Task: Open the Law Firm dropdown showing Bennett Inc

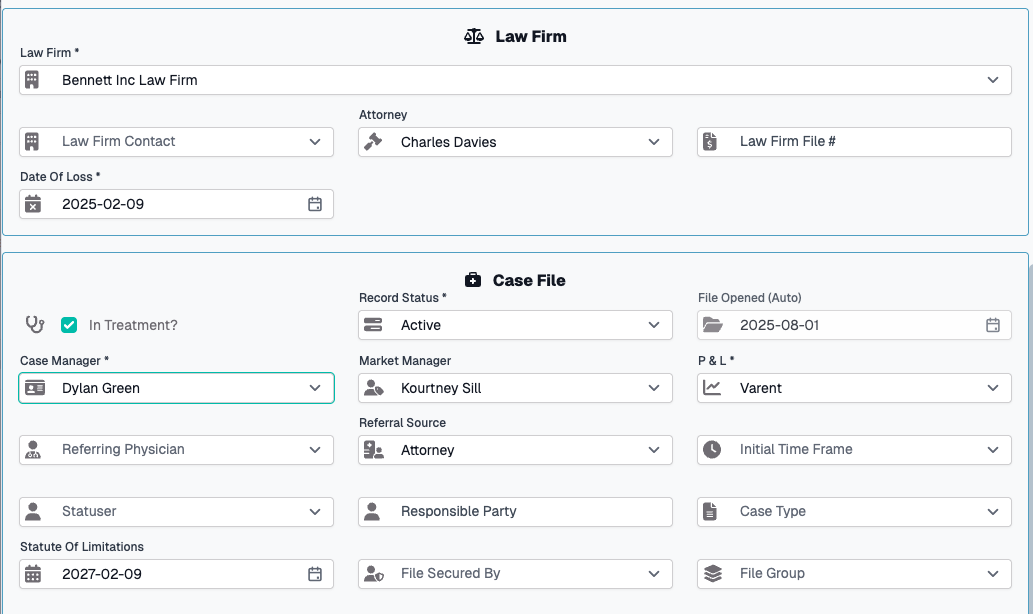Action: pyautogui.click(x=515, y=80)
